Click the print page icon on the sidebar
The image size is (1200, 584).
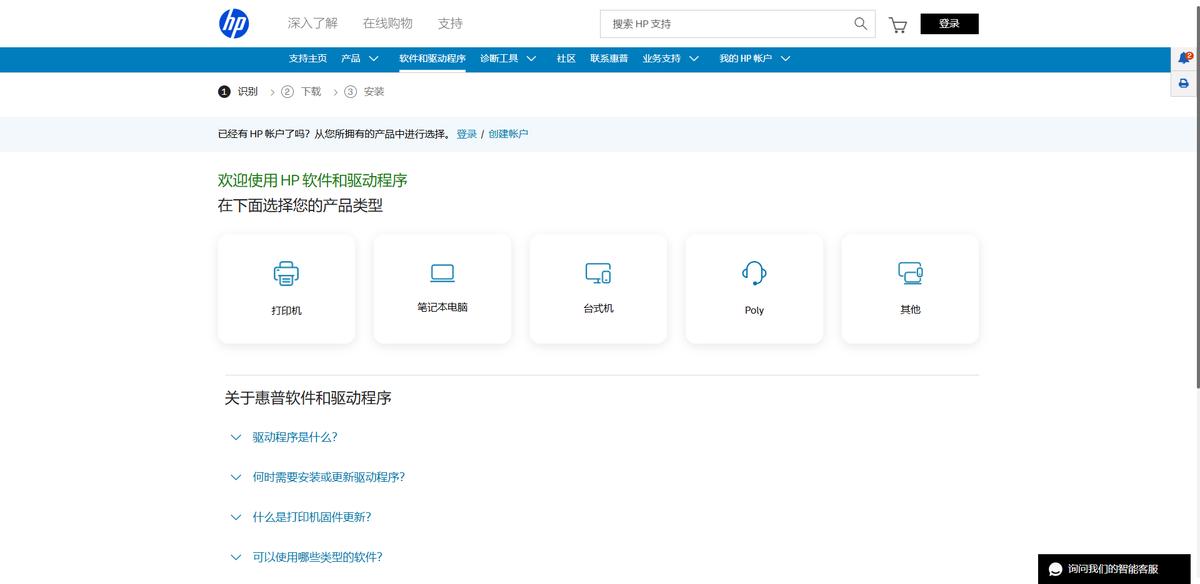pos(1184,84)
